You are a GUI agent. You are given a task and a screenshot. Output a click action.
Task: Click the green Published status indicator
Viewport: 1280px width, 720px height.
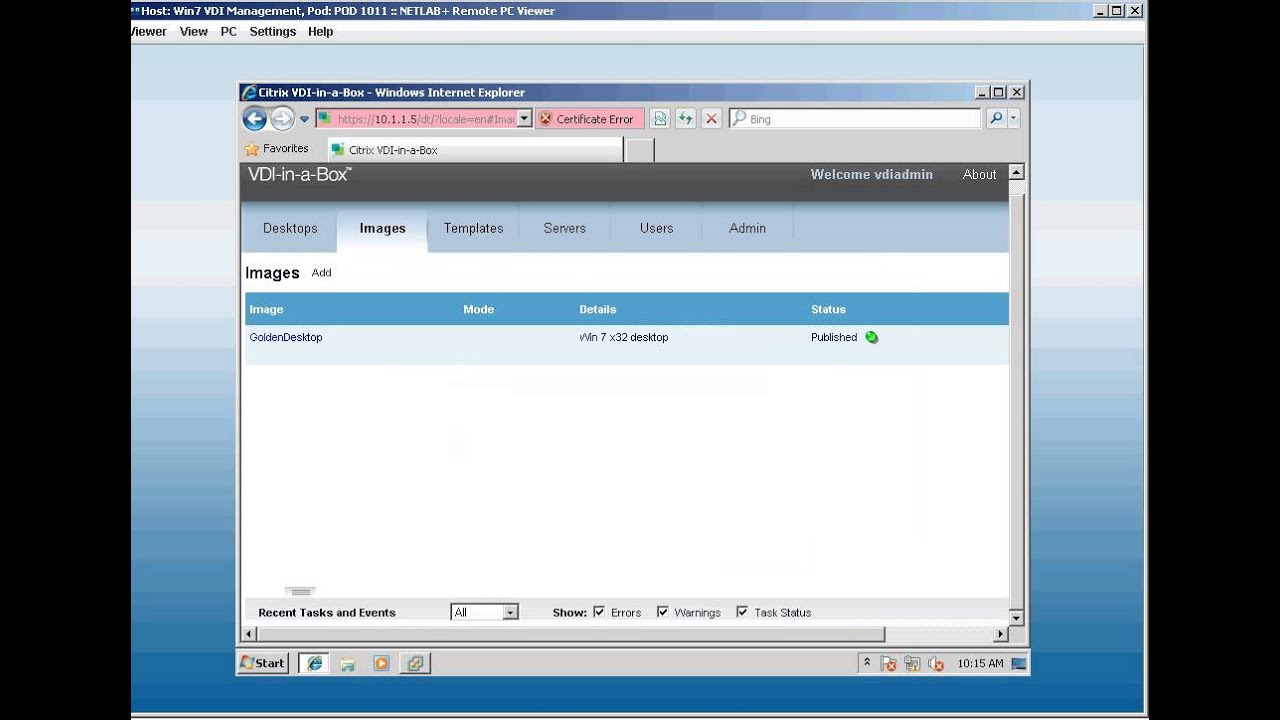click(872, 337)
